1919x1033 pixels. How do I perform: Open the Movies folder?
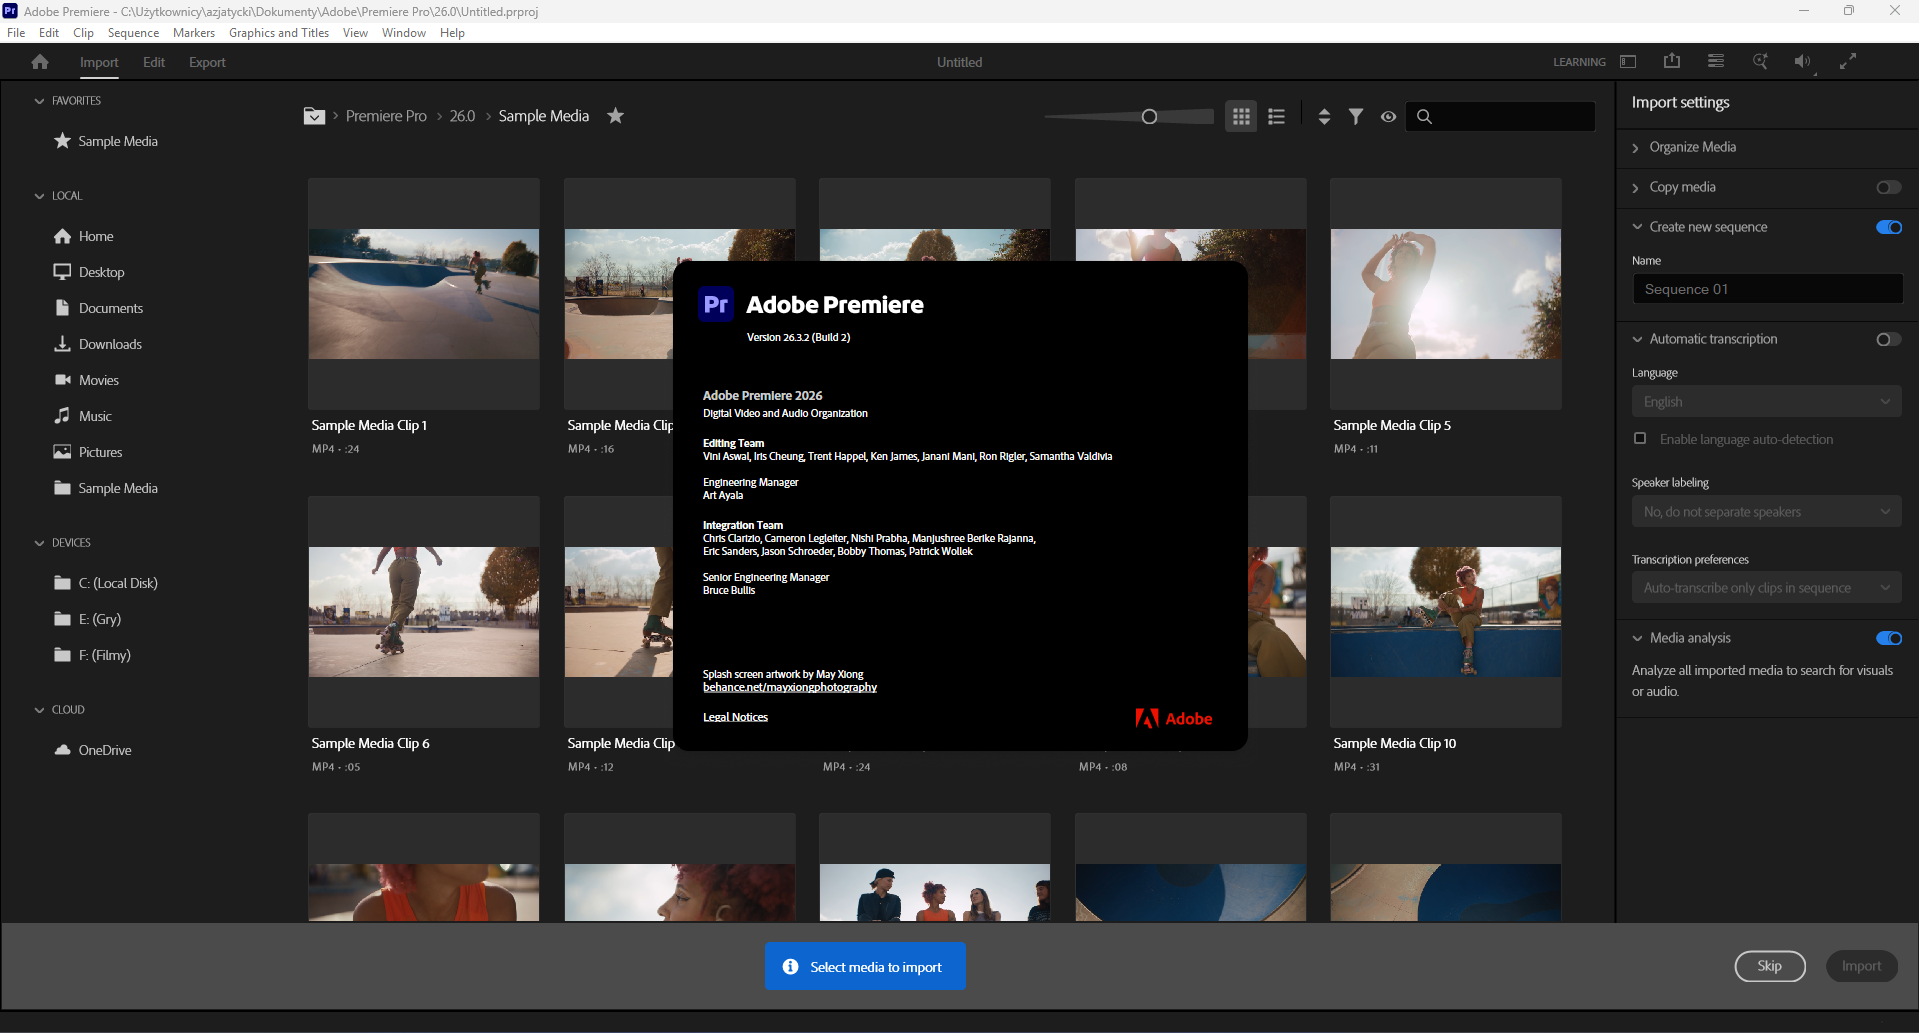(x=86, y=380)
